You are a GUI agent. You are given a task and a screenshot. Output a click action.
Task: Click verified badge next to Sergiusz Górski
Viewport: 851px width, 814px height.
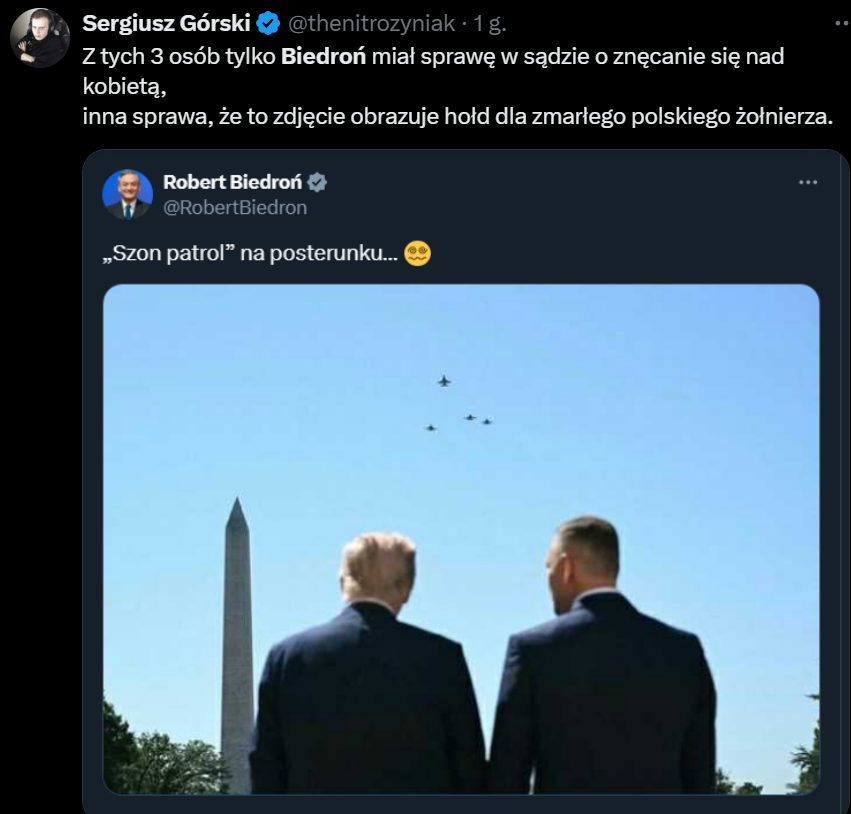pyautogui.click(x=268, y=23)
